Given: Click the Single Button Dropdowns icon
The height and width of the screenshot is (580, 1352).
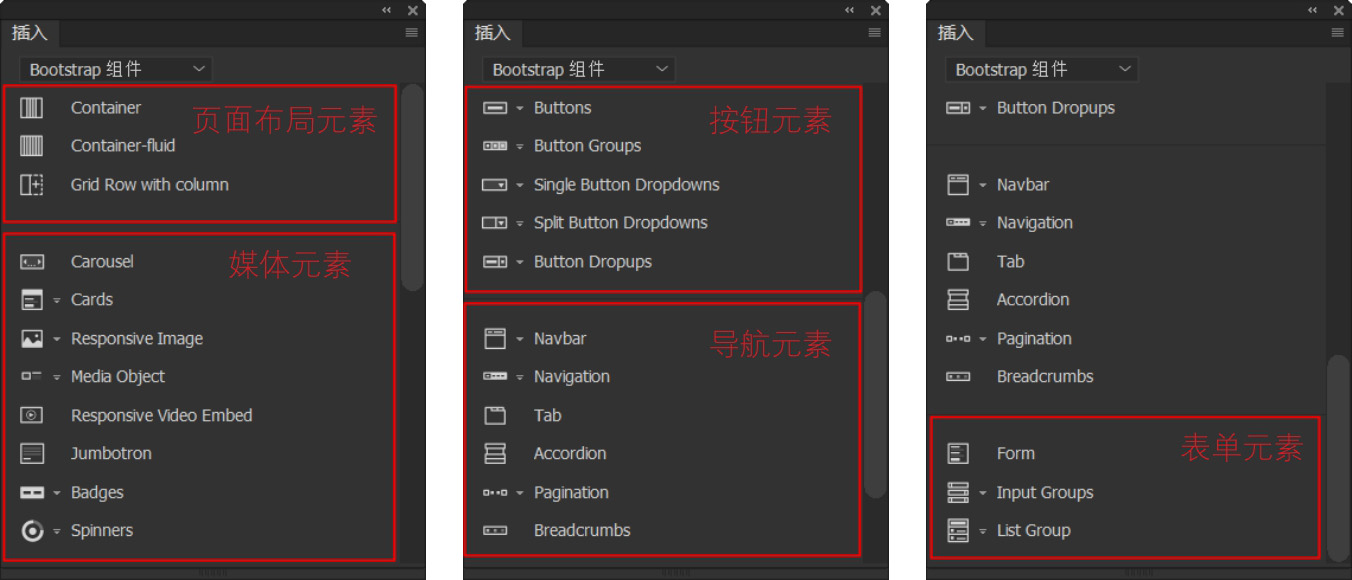Looking at the screenshot, I should (x=495, y=185).
